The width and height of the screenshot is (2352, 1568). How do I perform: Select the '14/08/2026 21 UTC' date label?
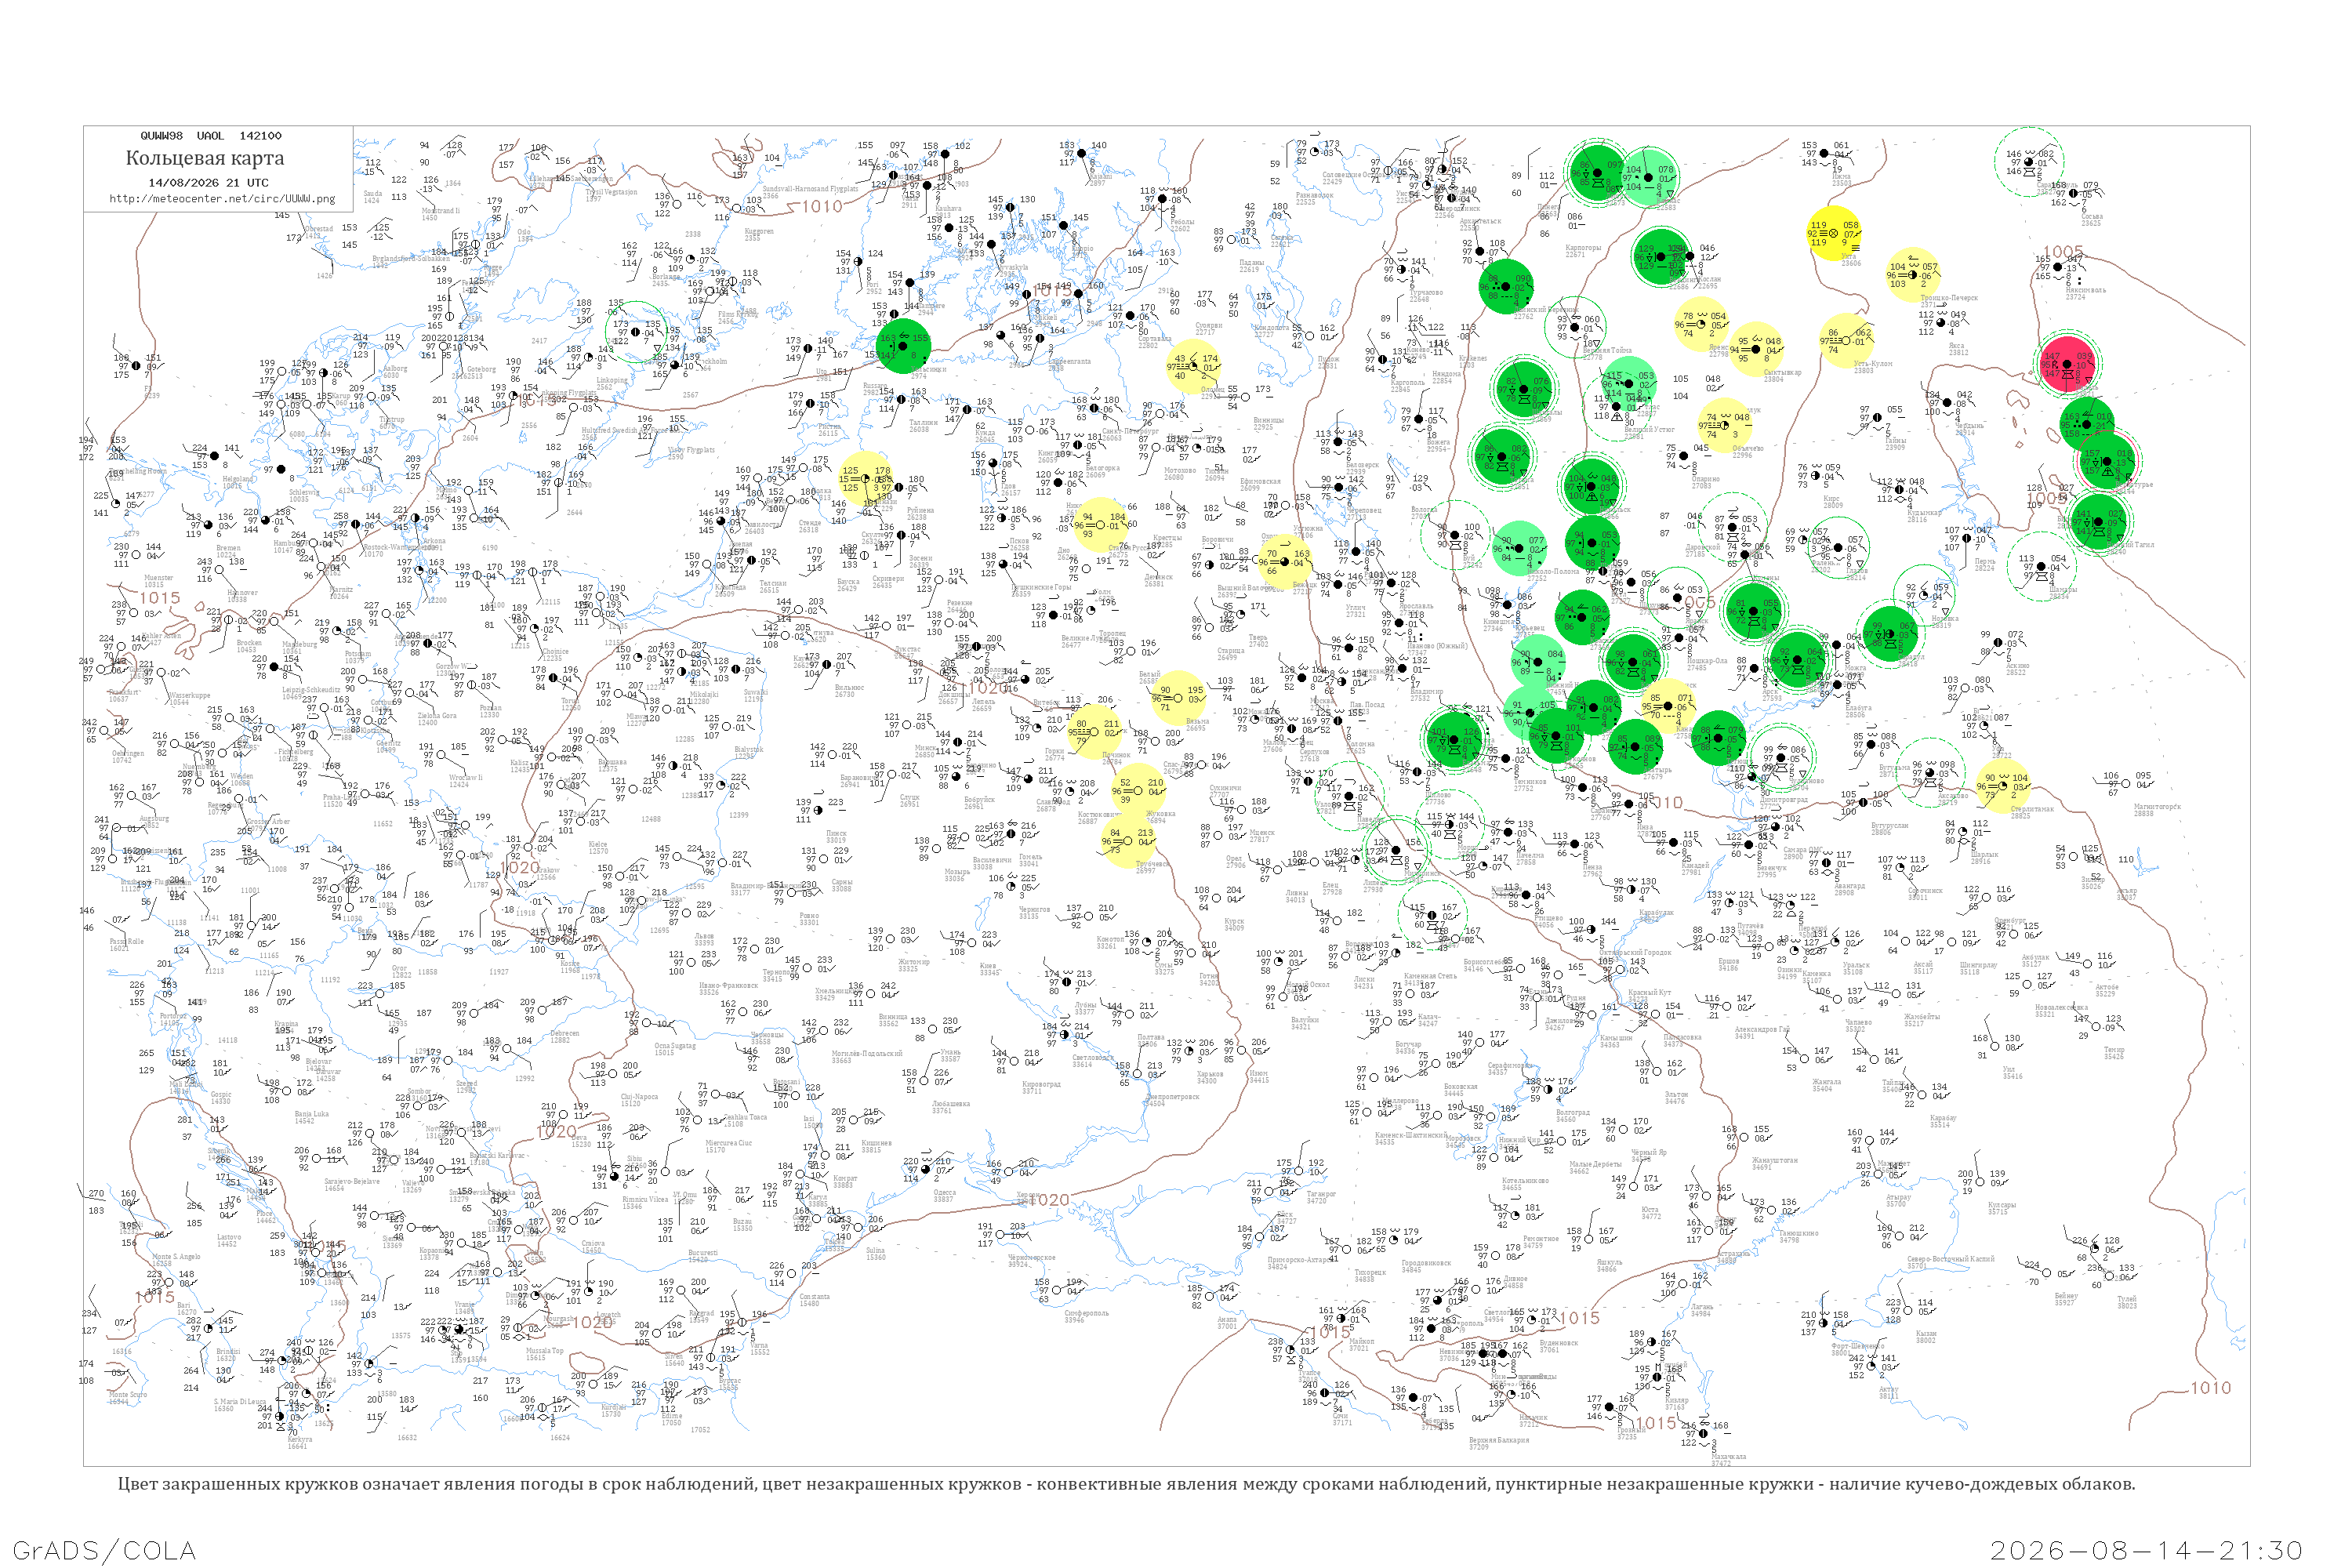[x=208, y=183]
